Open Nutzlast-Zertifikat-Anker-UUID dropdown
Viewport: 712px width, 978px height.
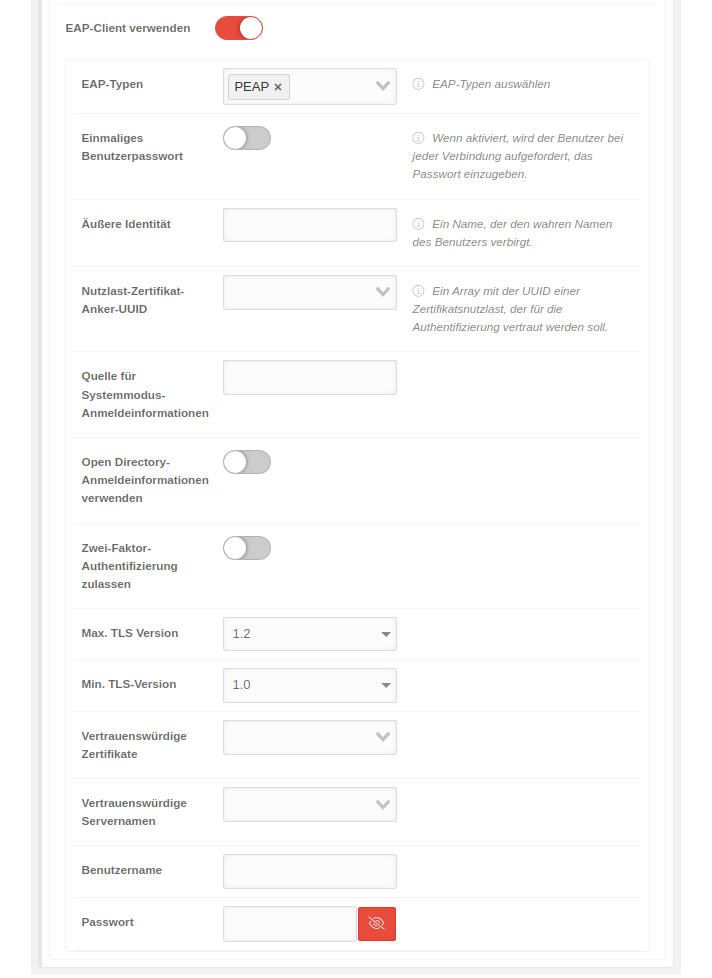(x=310, y=292)
